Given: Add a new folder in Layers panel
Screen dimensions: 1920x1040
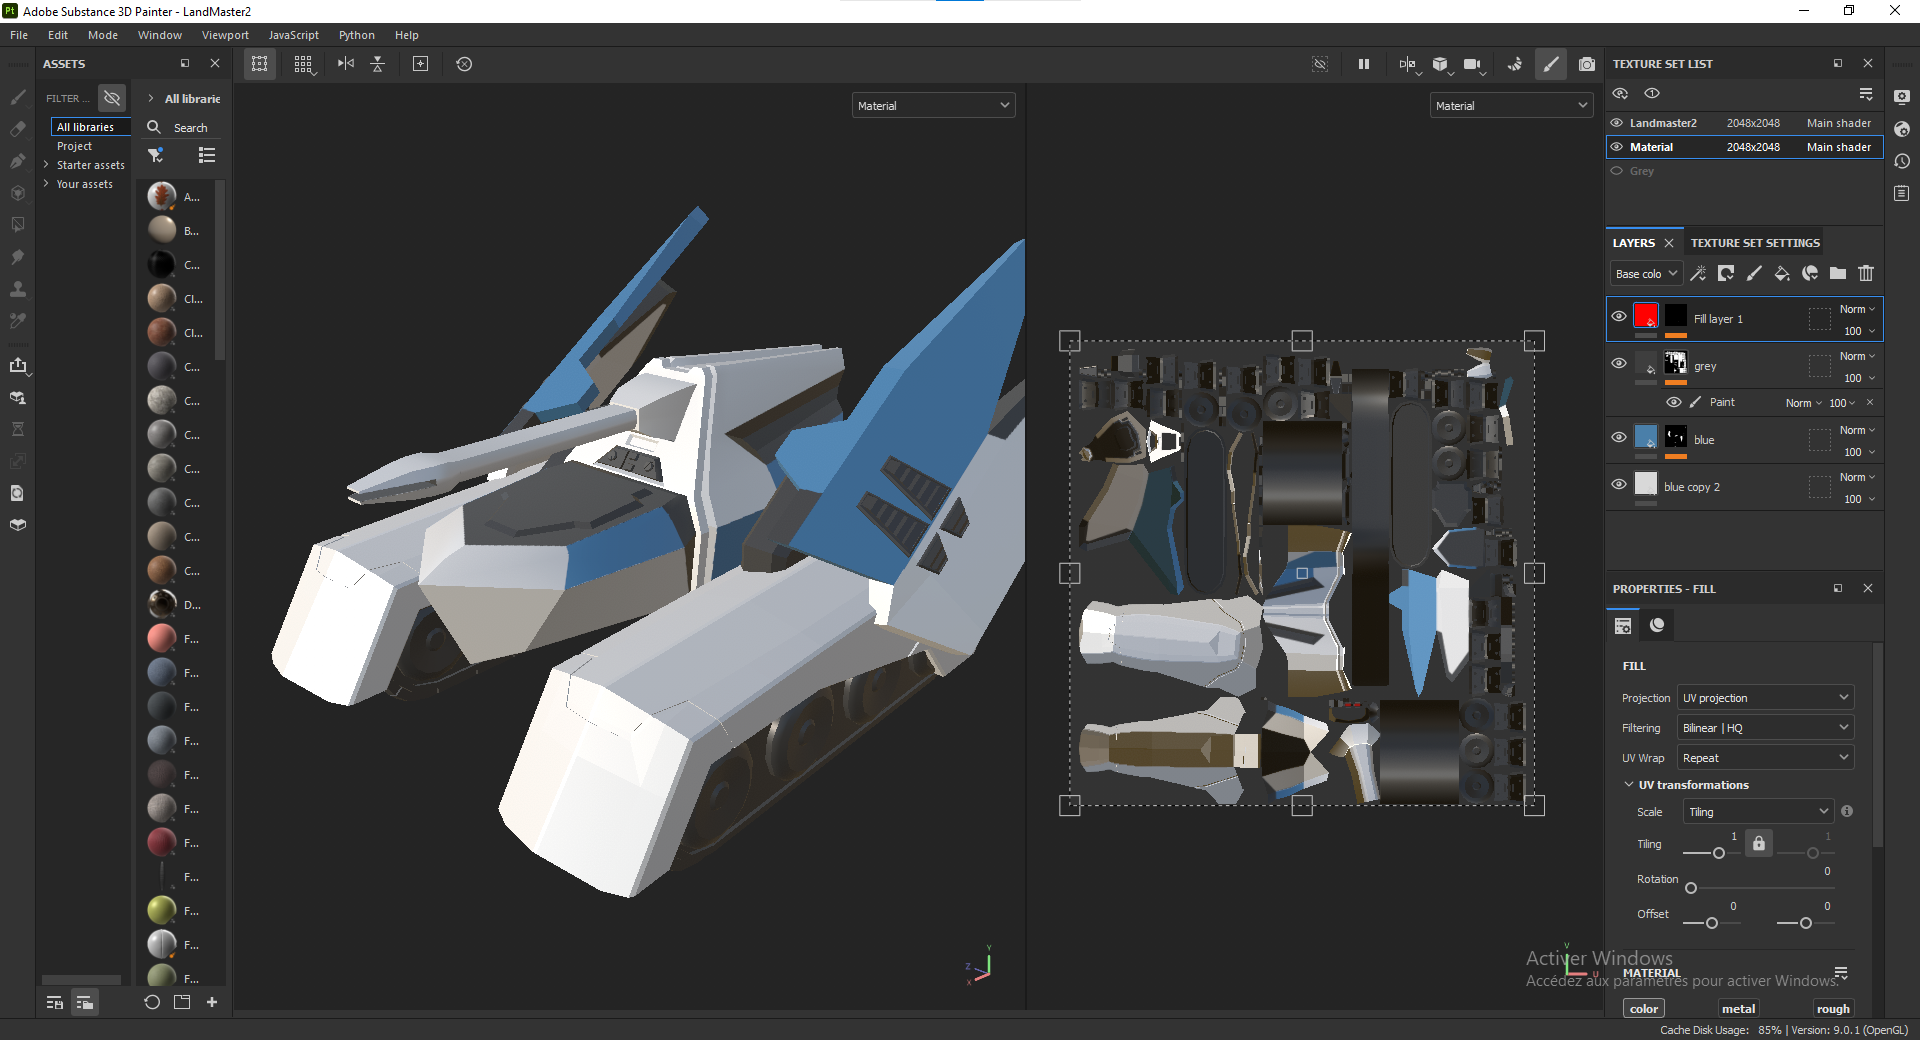Looking at the screenshot, I should click(1838, 273).
